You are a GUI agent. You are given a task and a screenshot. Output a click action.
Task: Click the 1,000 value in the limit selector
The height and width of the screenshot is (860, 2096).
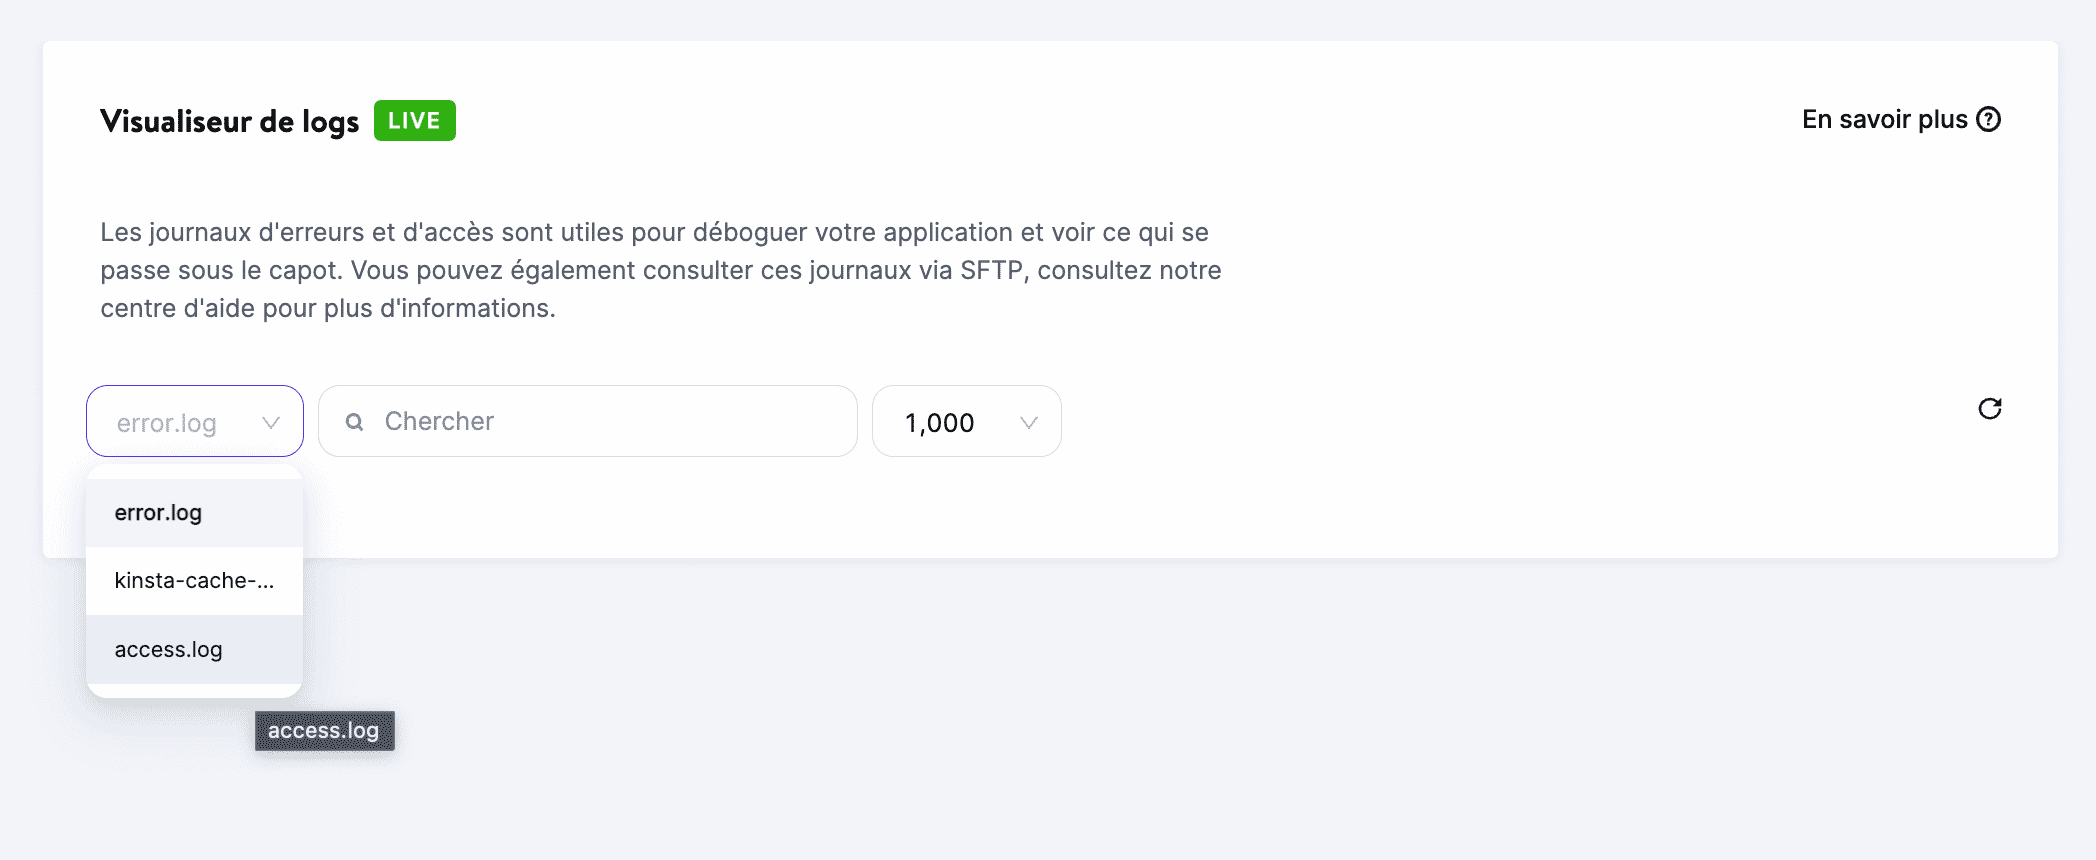(x=940, y=422)
